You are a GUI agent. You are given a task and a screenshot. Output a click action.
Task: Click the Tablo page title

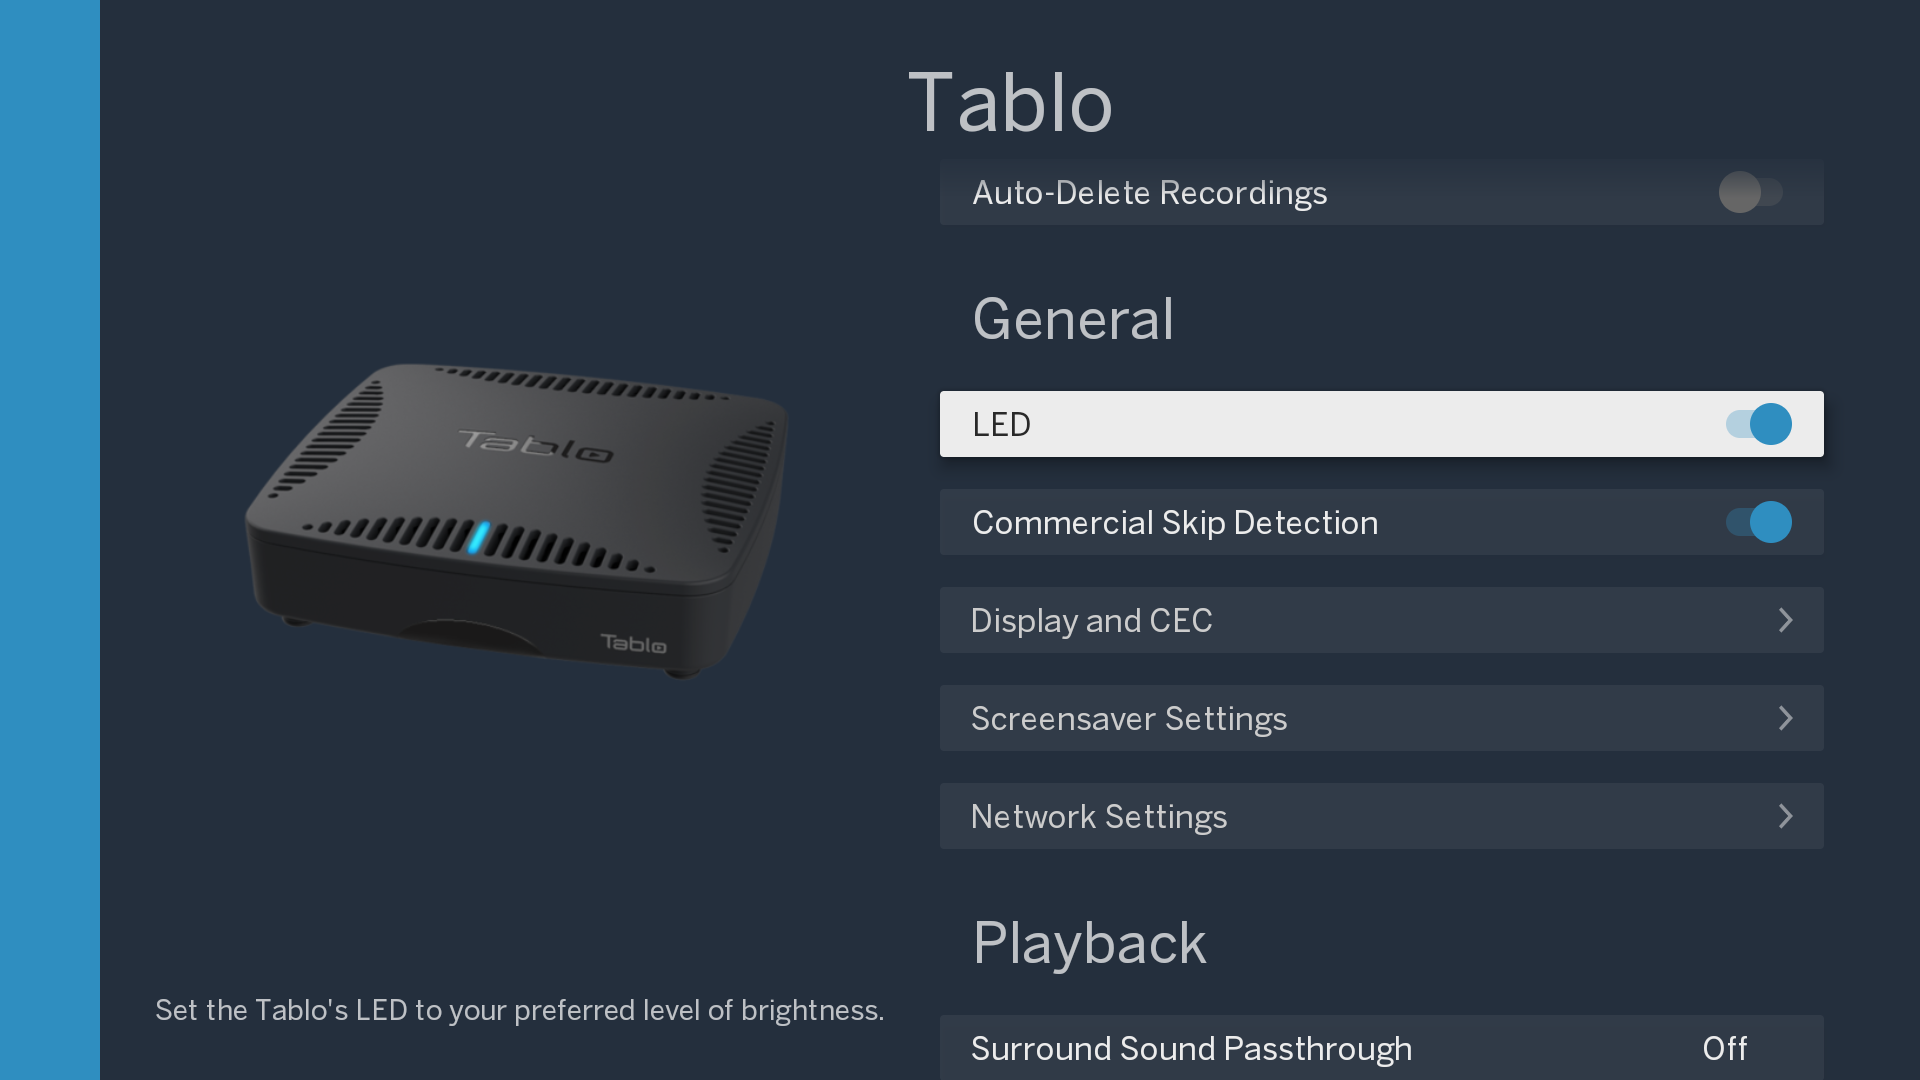pos(1010,102)
